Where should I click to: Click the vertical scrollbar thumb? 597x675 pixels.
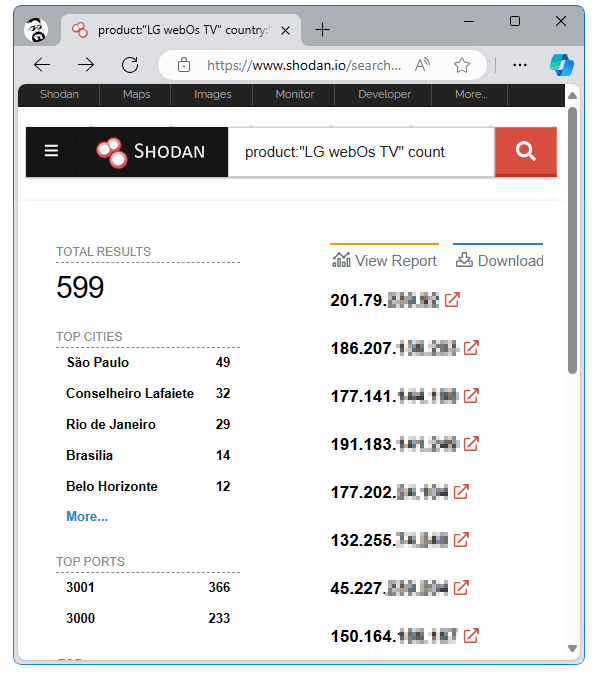tap(572, 240)
